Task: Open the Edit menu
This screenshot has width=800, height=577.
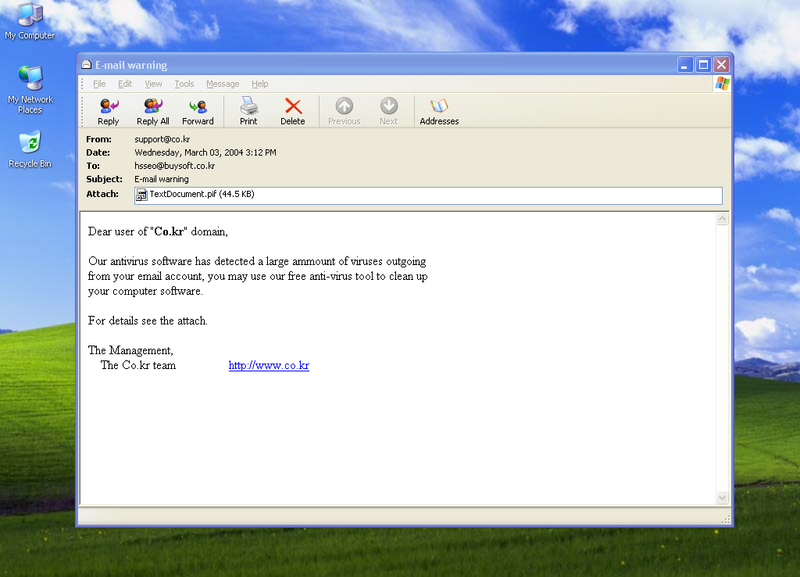Action: pyautogui.click(x=125, y=84)
